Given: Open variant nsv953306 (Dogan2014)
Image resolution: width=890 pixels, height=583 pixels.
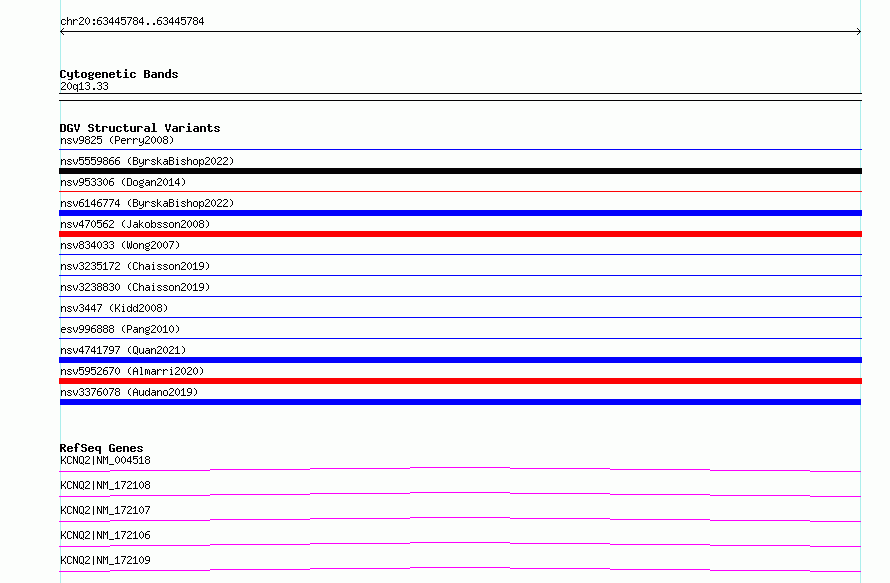Looking at the screenshot, I should point(123,182).
